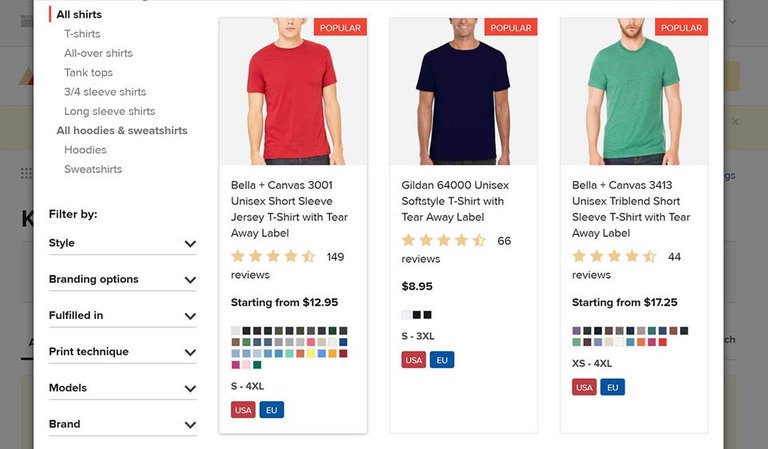Open Gildan 64000 Unisex Softstyle title link
Screen dimensions: 768x449
455,201
